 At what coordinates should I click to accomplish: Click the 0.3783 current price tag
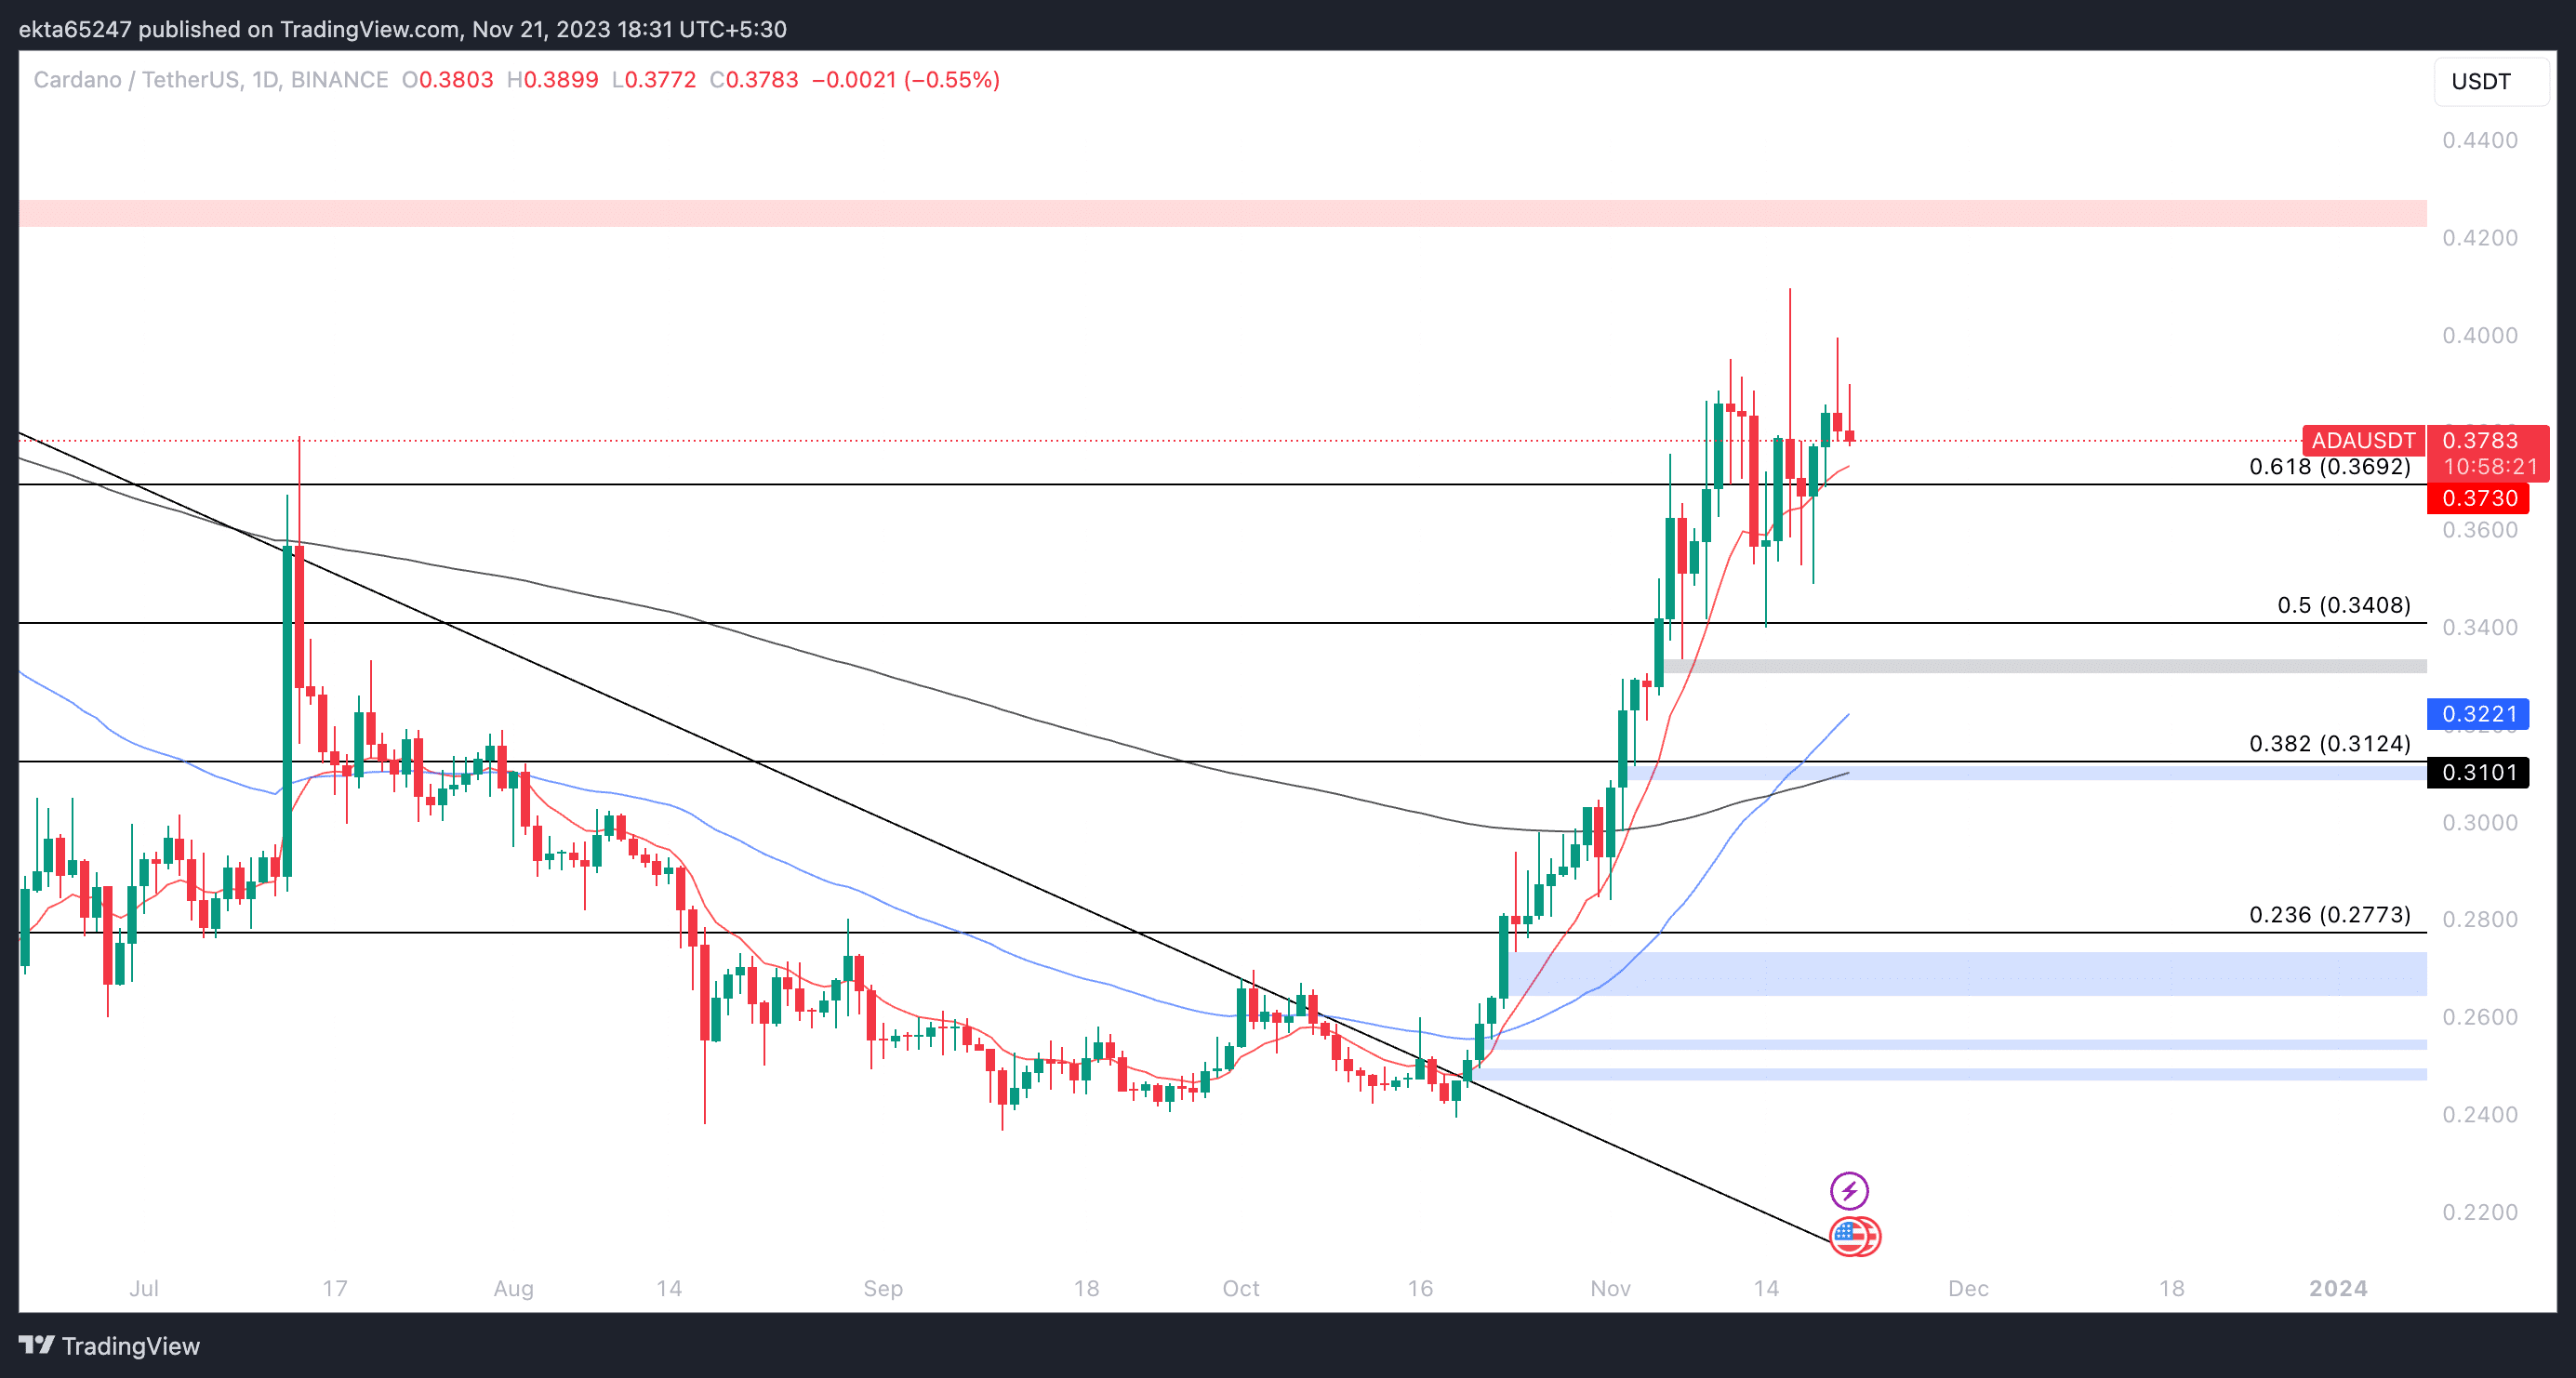[x=2480, y=440]
